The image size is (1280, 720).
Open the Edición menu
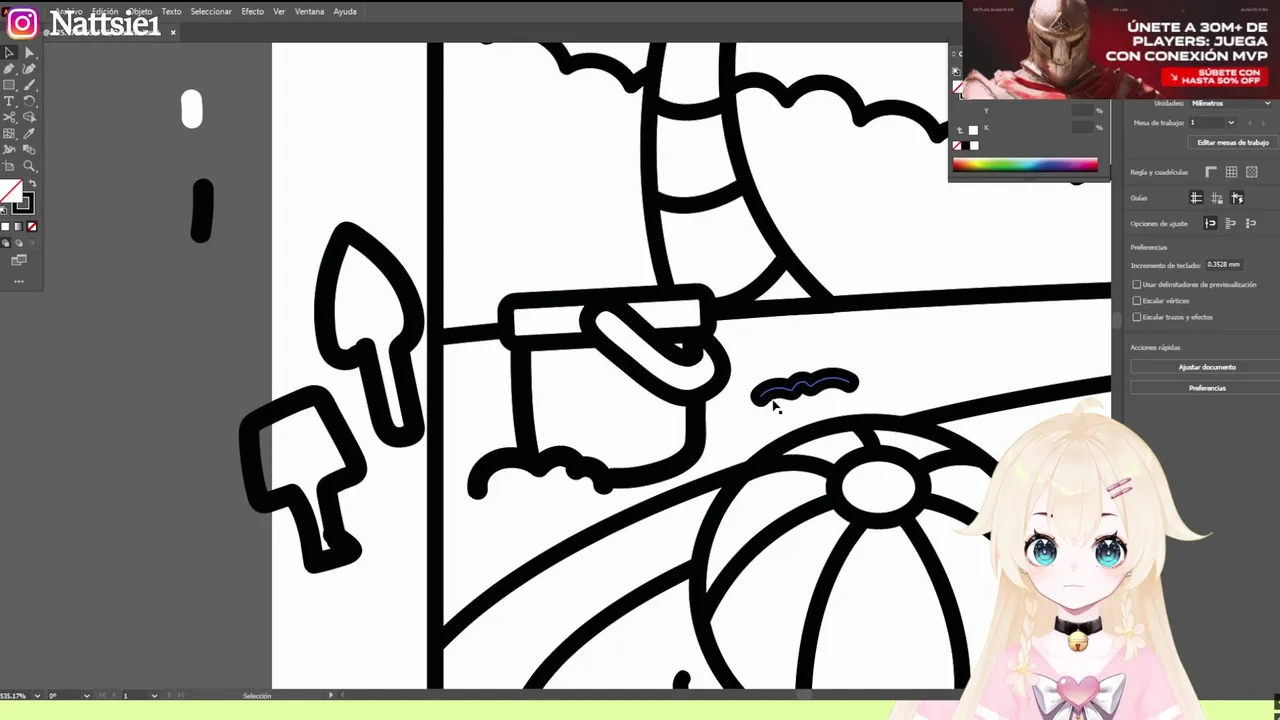(104, 11)
